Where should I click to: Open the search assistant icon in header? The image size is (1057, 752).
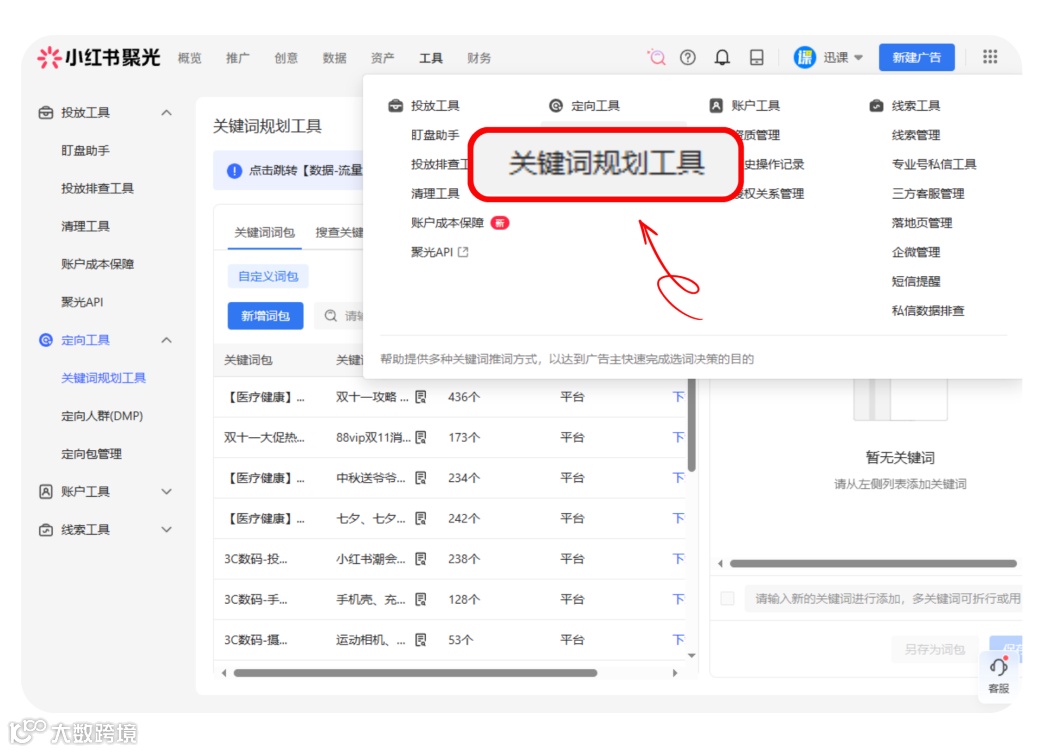[x=656, y=57]
